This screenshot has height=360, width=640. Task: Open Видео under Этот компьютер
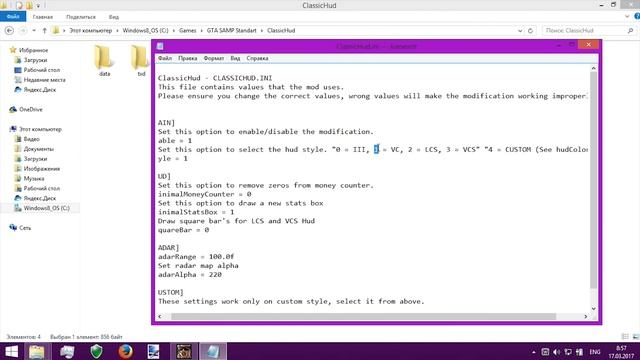pyautogui.click(x=31, y=139)
